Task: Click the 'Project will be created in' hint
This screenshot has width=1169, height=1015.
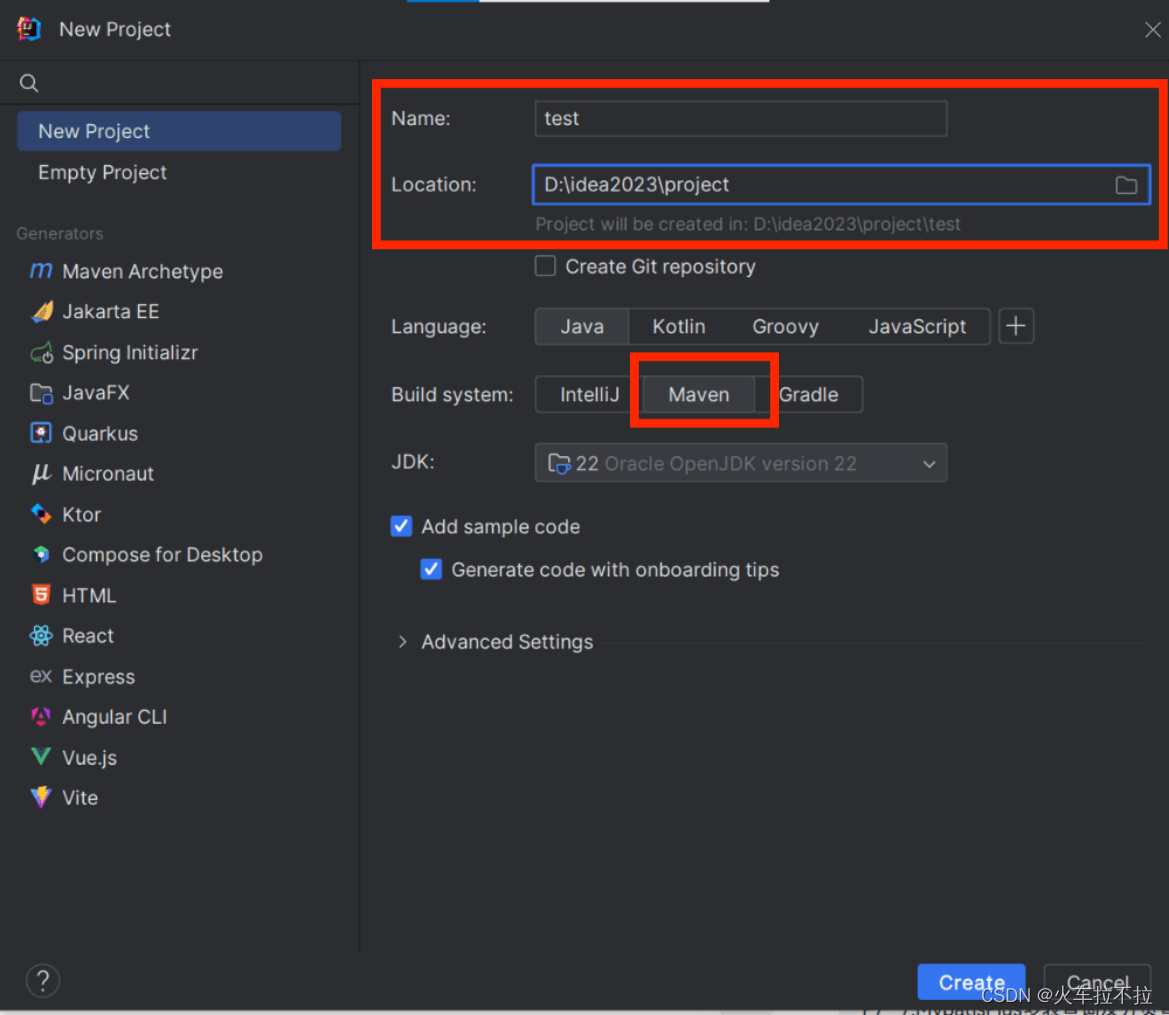Action: (x=748, y=224)
